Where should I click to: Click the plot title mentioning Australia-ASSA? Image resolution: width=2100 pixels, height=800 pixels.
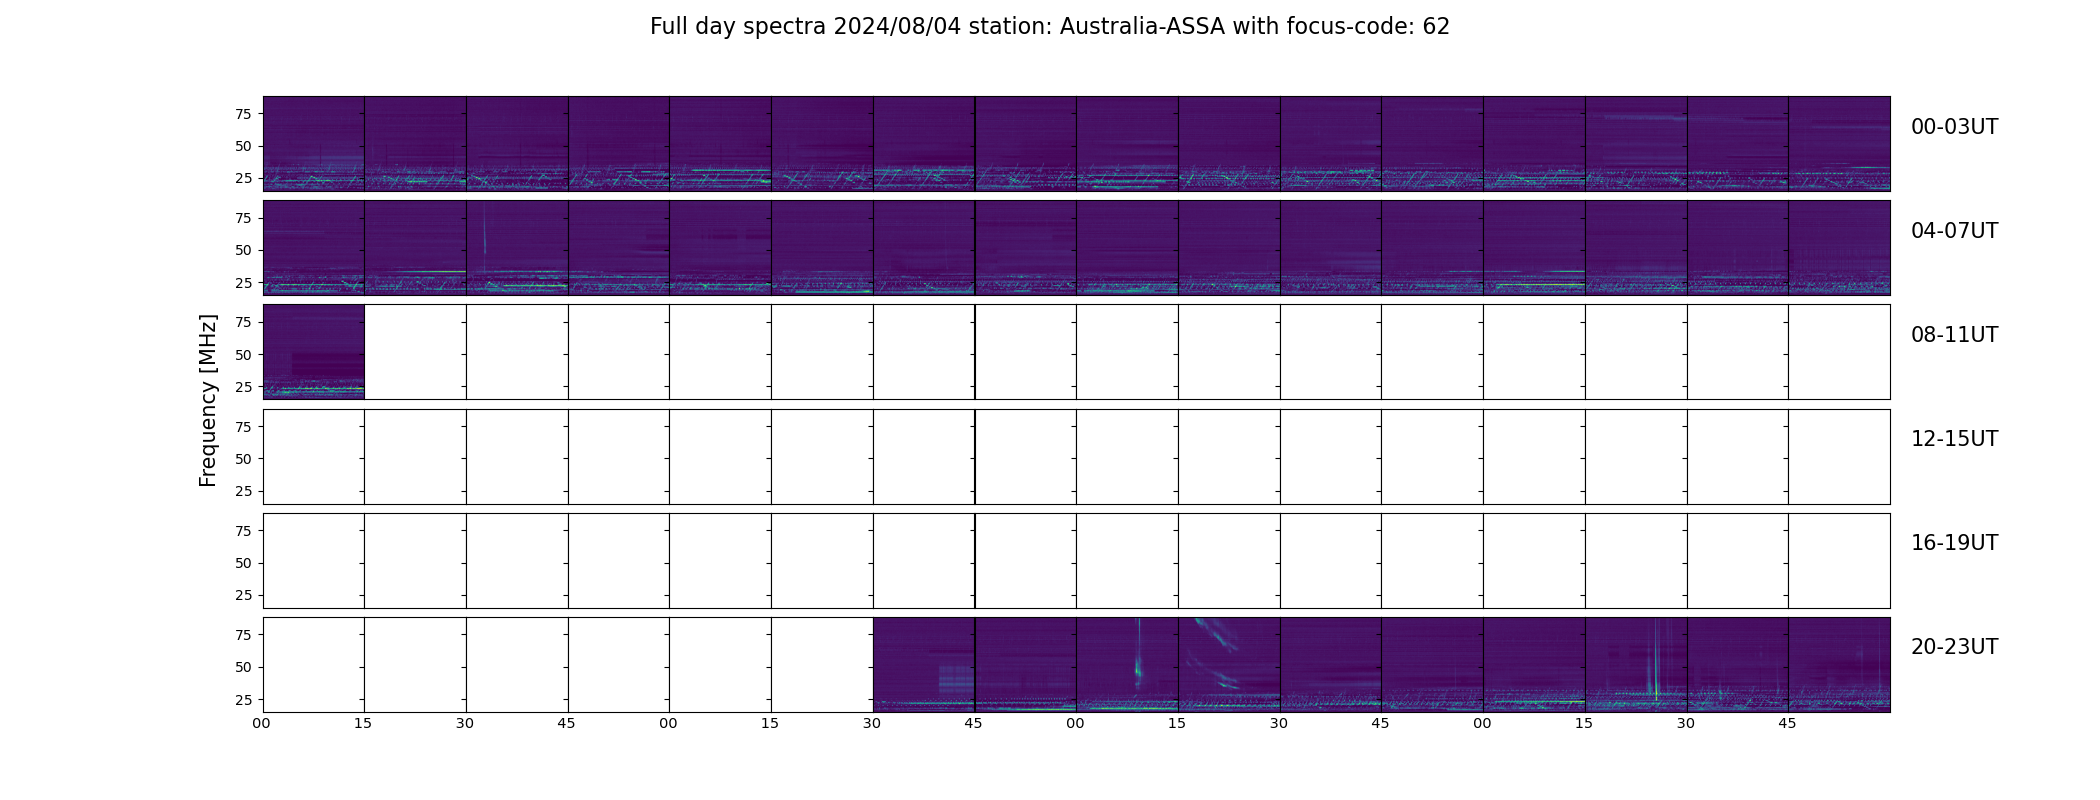pos(1049,27)
